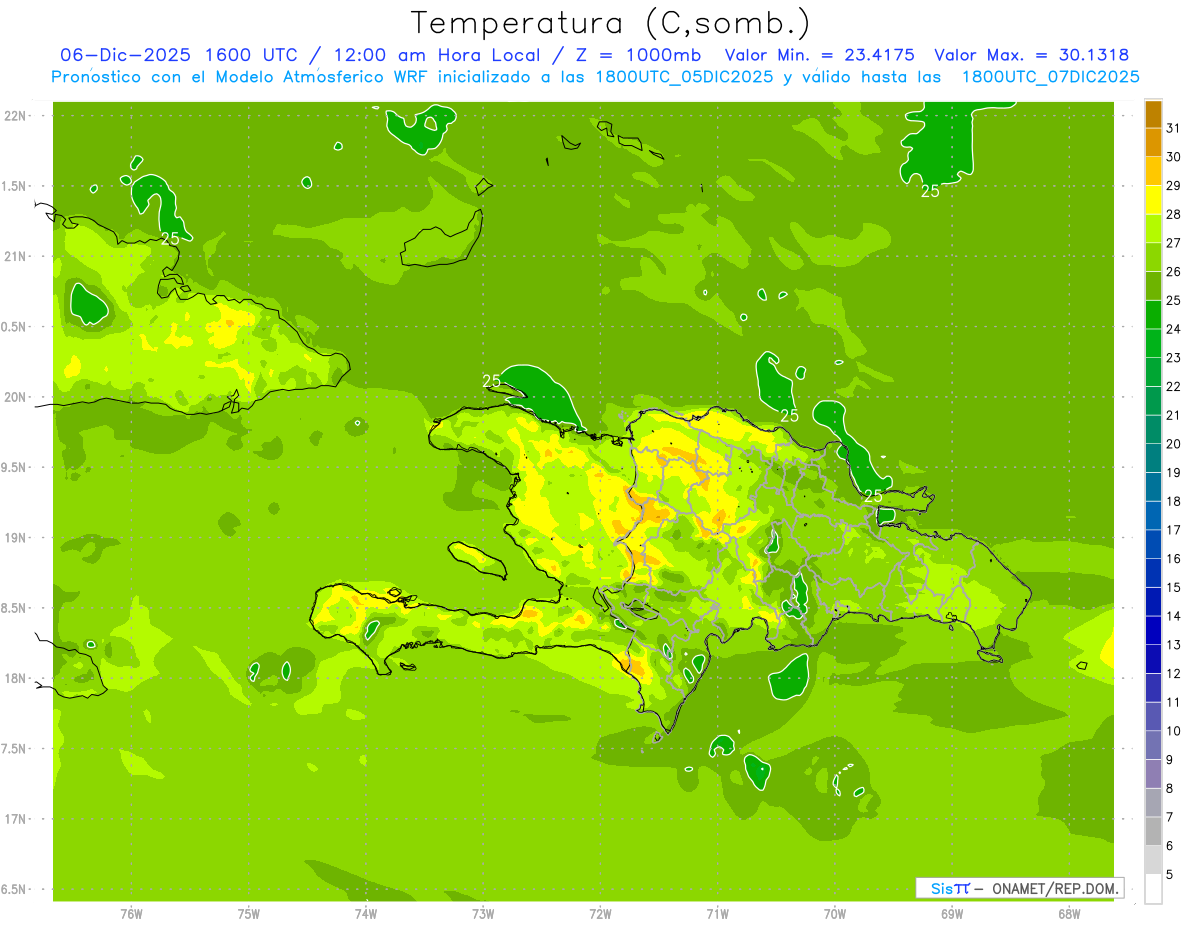1200x927 pixels.
Task: Click the pressure level "Z = 1000mb"
Action: click(638, 55)
